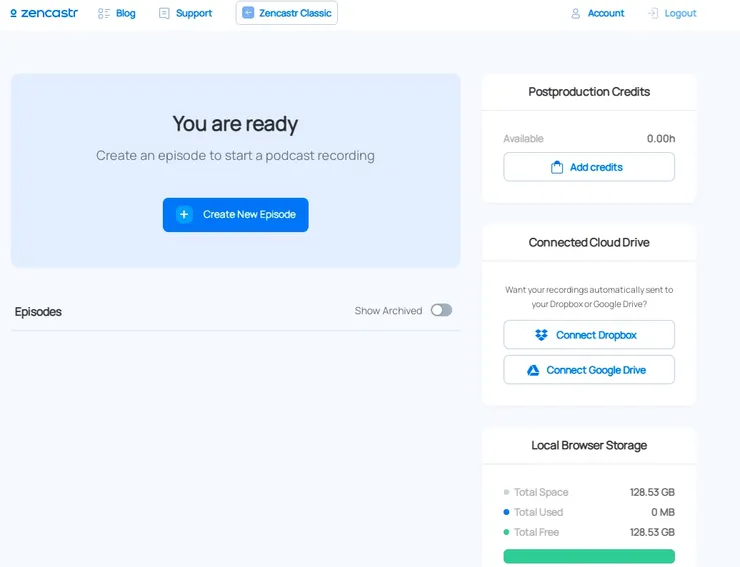740x567 pixels.
Task: Toggle the Show Archived switch
Action: tap(441, 310)
